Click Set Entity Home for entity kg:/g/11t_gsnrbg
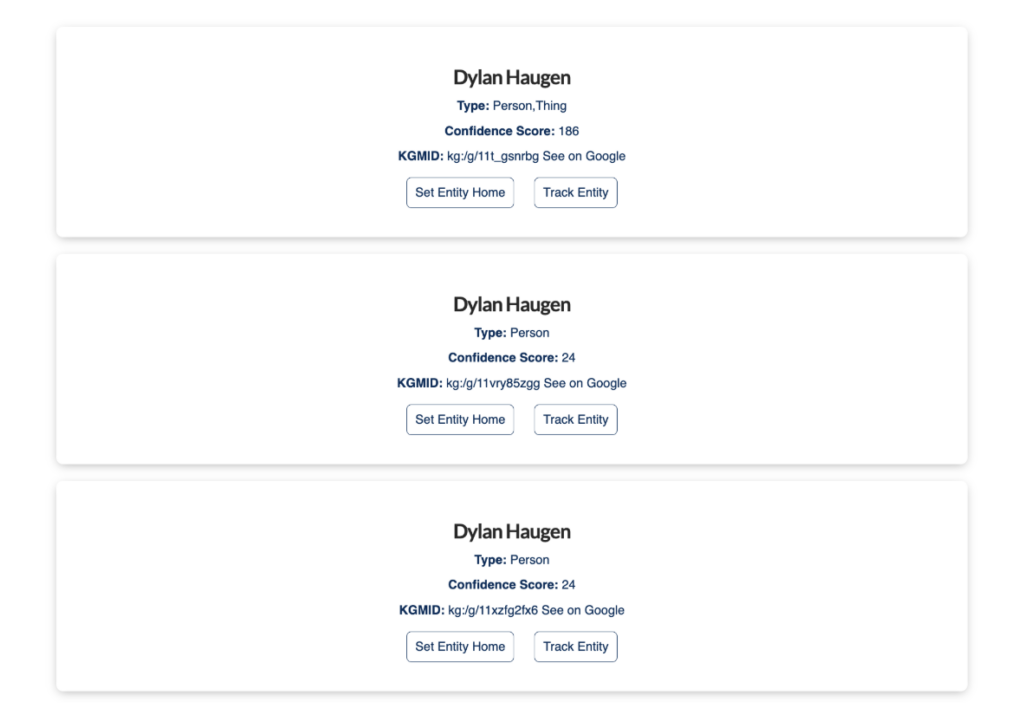The height and width of the screenshot is (715, 1024). (x=460, y=193)
